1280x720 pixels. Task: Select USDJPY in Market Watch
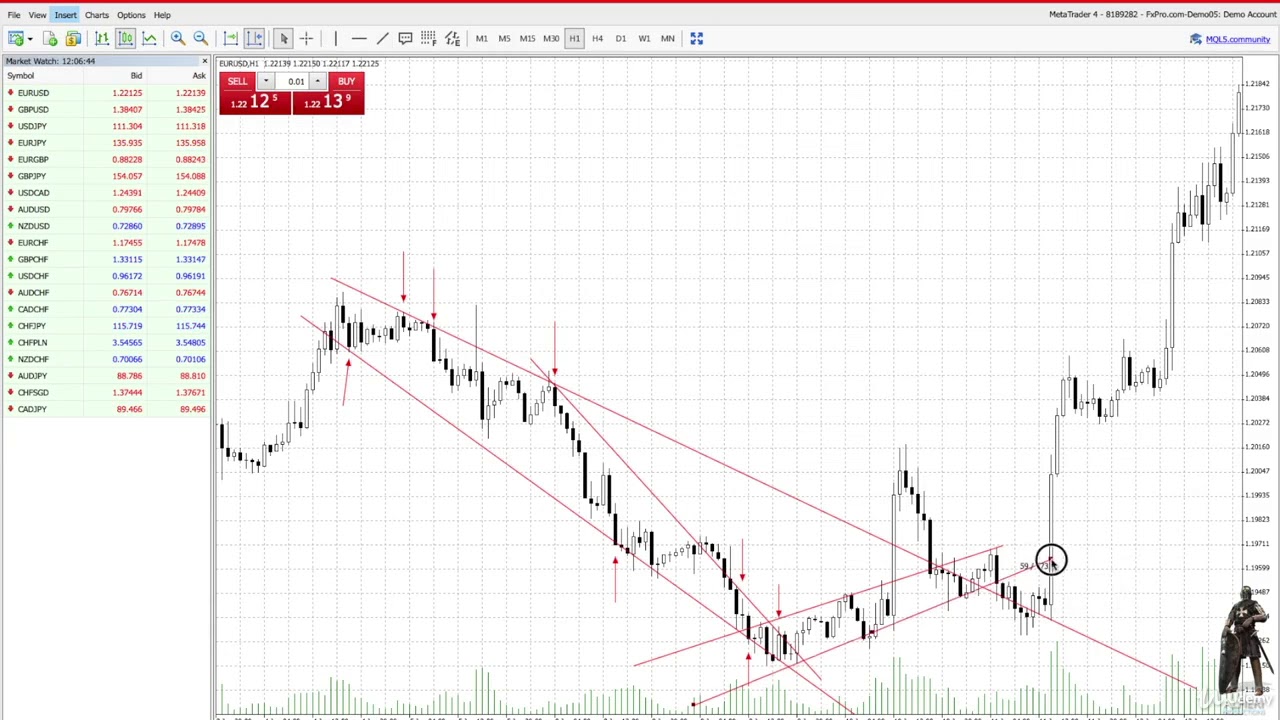(105, 126)
